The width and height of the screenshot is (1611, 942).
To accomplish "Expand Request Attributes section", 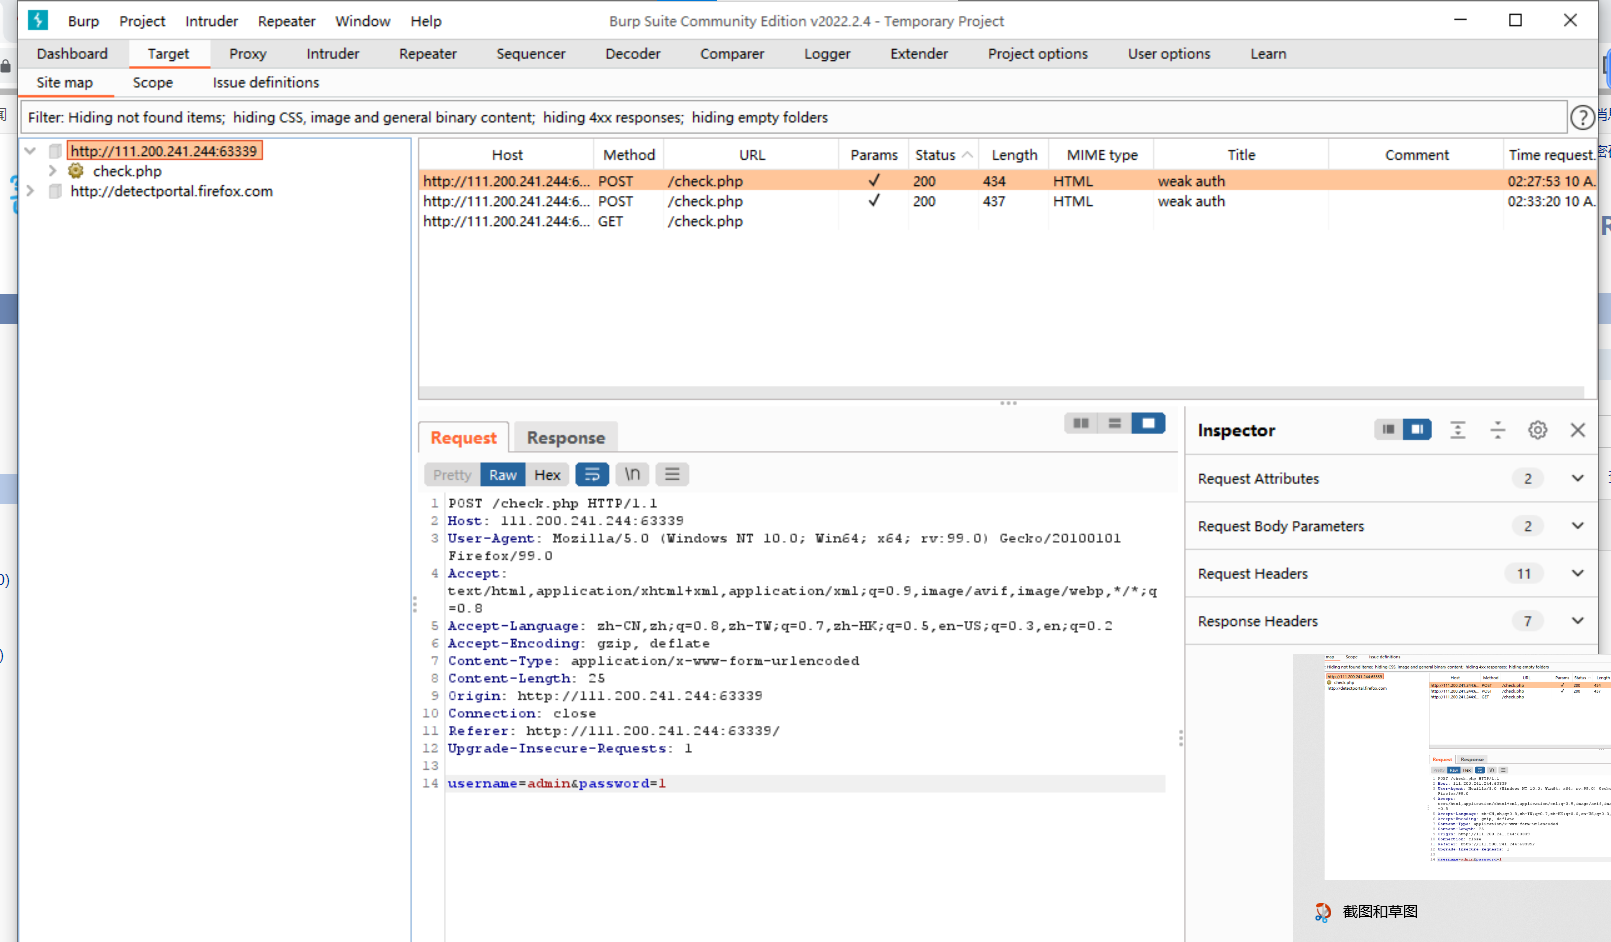I will 1578,478.
